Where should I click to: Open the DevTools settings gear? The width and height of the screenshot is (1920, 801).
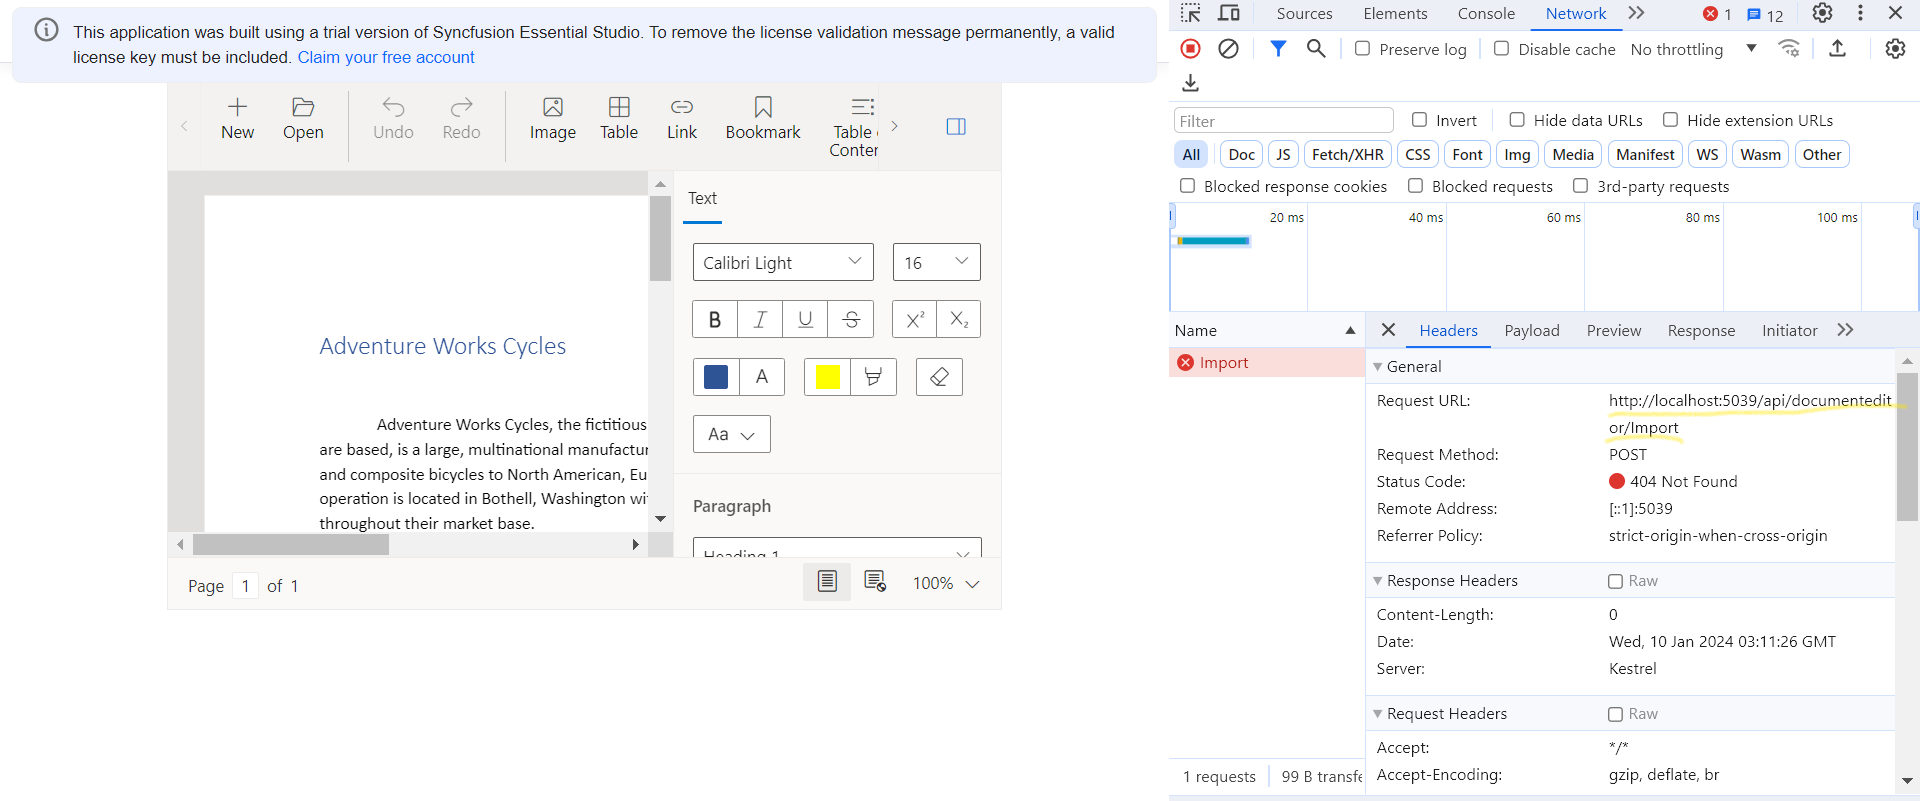point(1822,13)
